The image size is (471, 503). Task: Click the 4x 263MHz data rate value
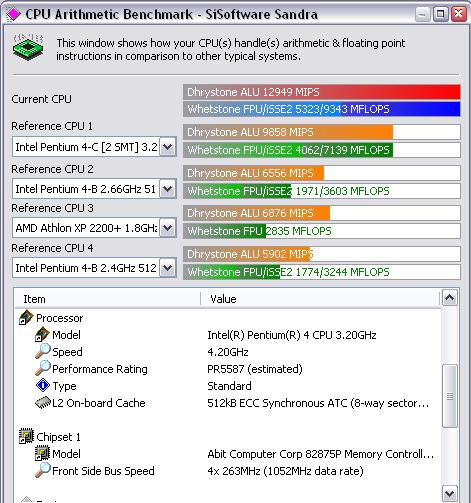pos(285,471)
